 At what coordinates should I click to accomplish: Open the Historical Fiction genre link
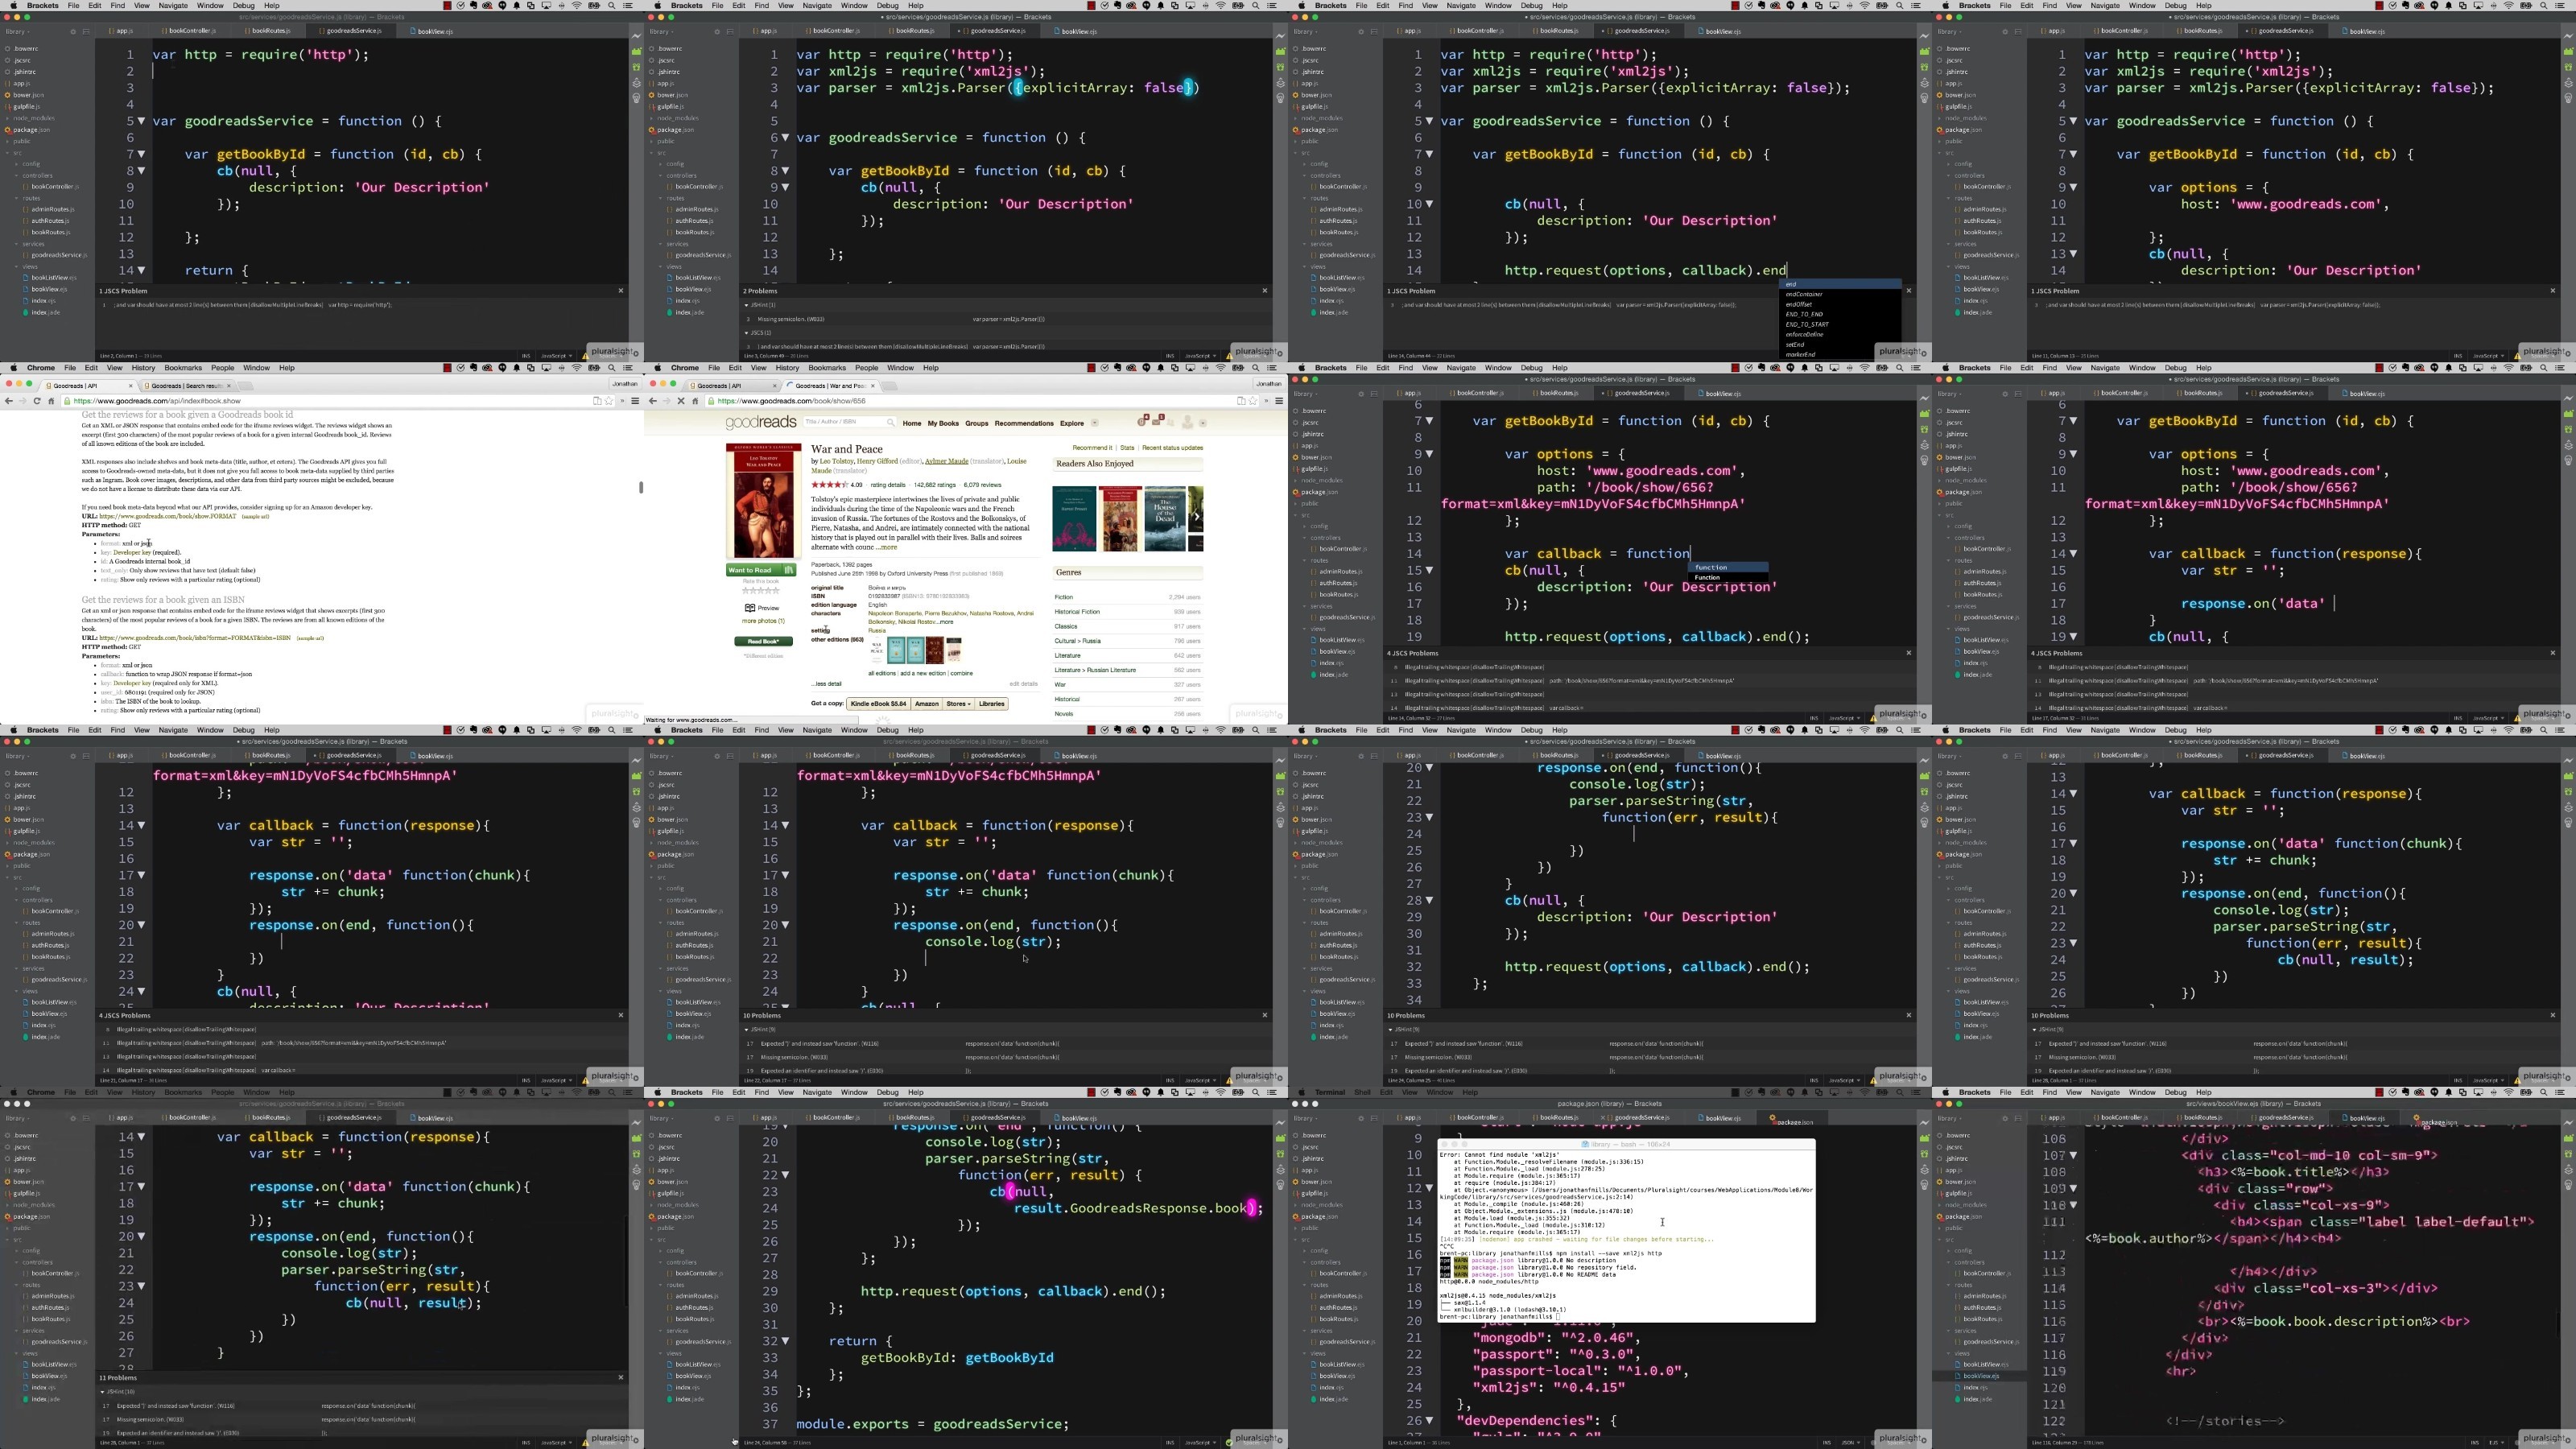[1077, 612]
